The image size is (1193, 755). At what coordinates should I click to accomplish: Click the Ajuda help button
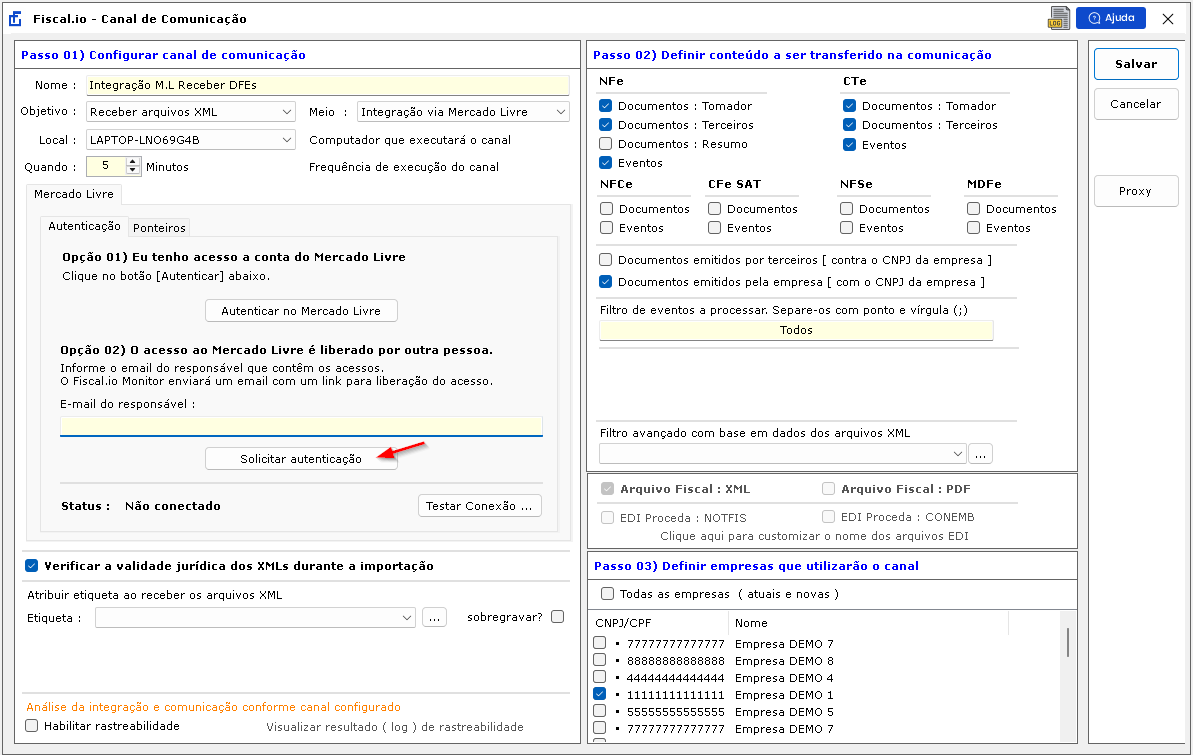coord(1110,18)
